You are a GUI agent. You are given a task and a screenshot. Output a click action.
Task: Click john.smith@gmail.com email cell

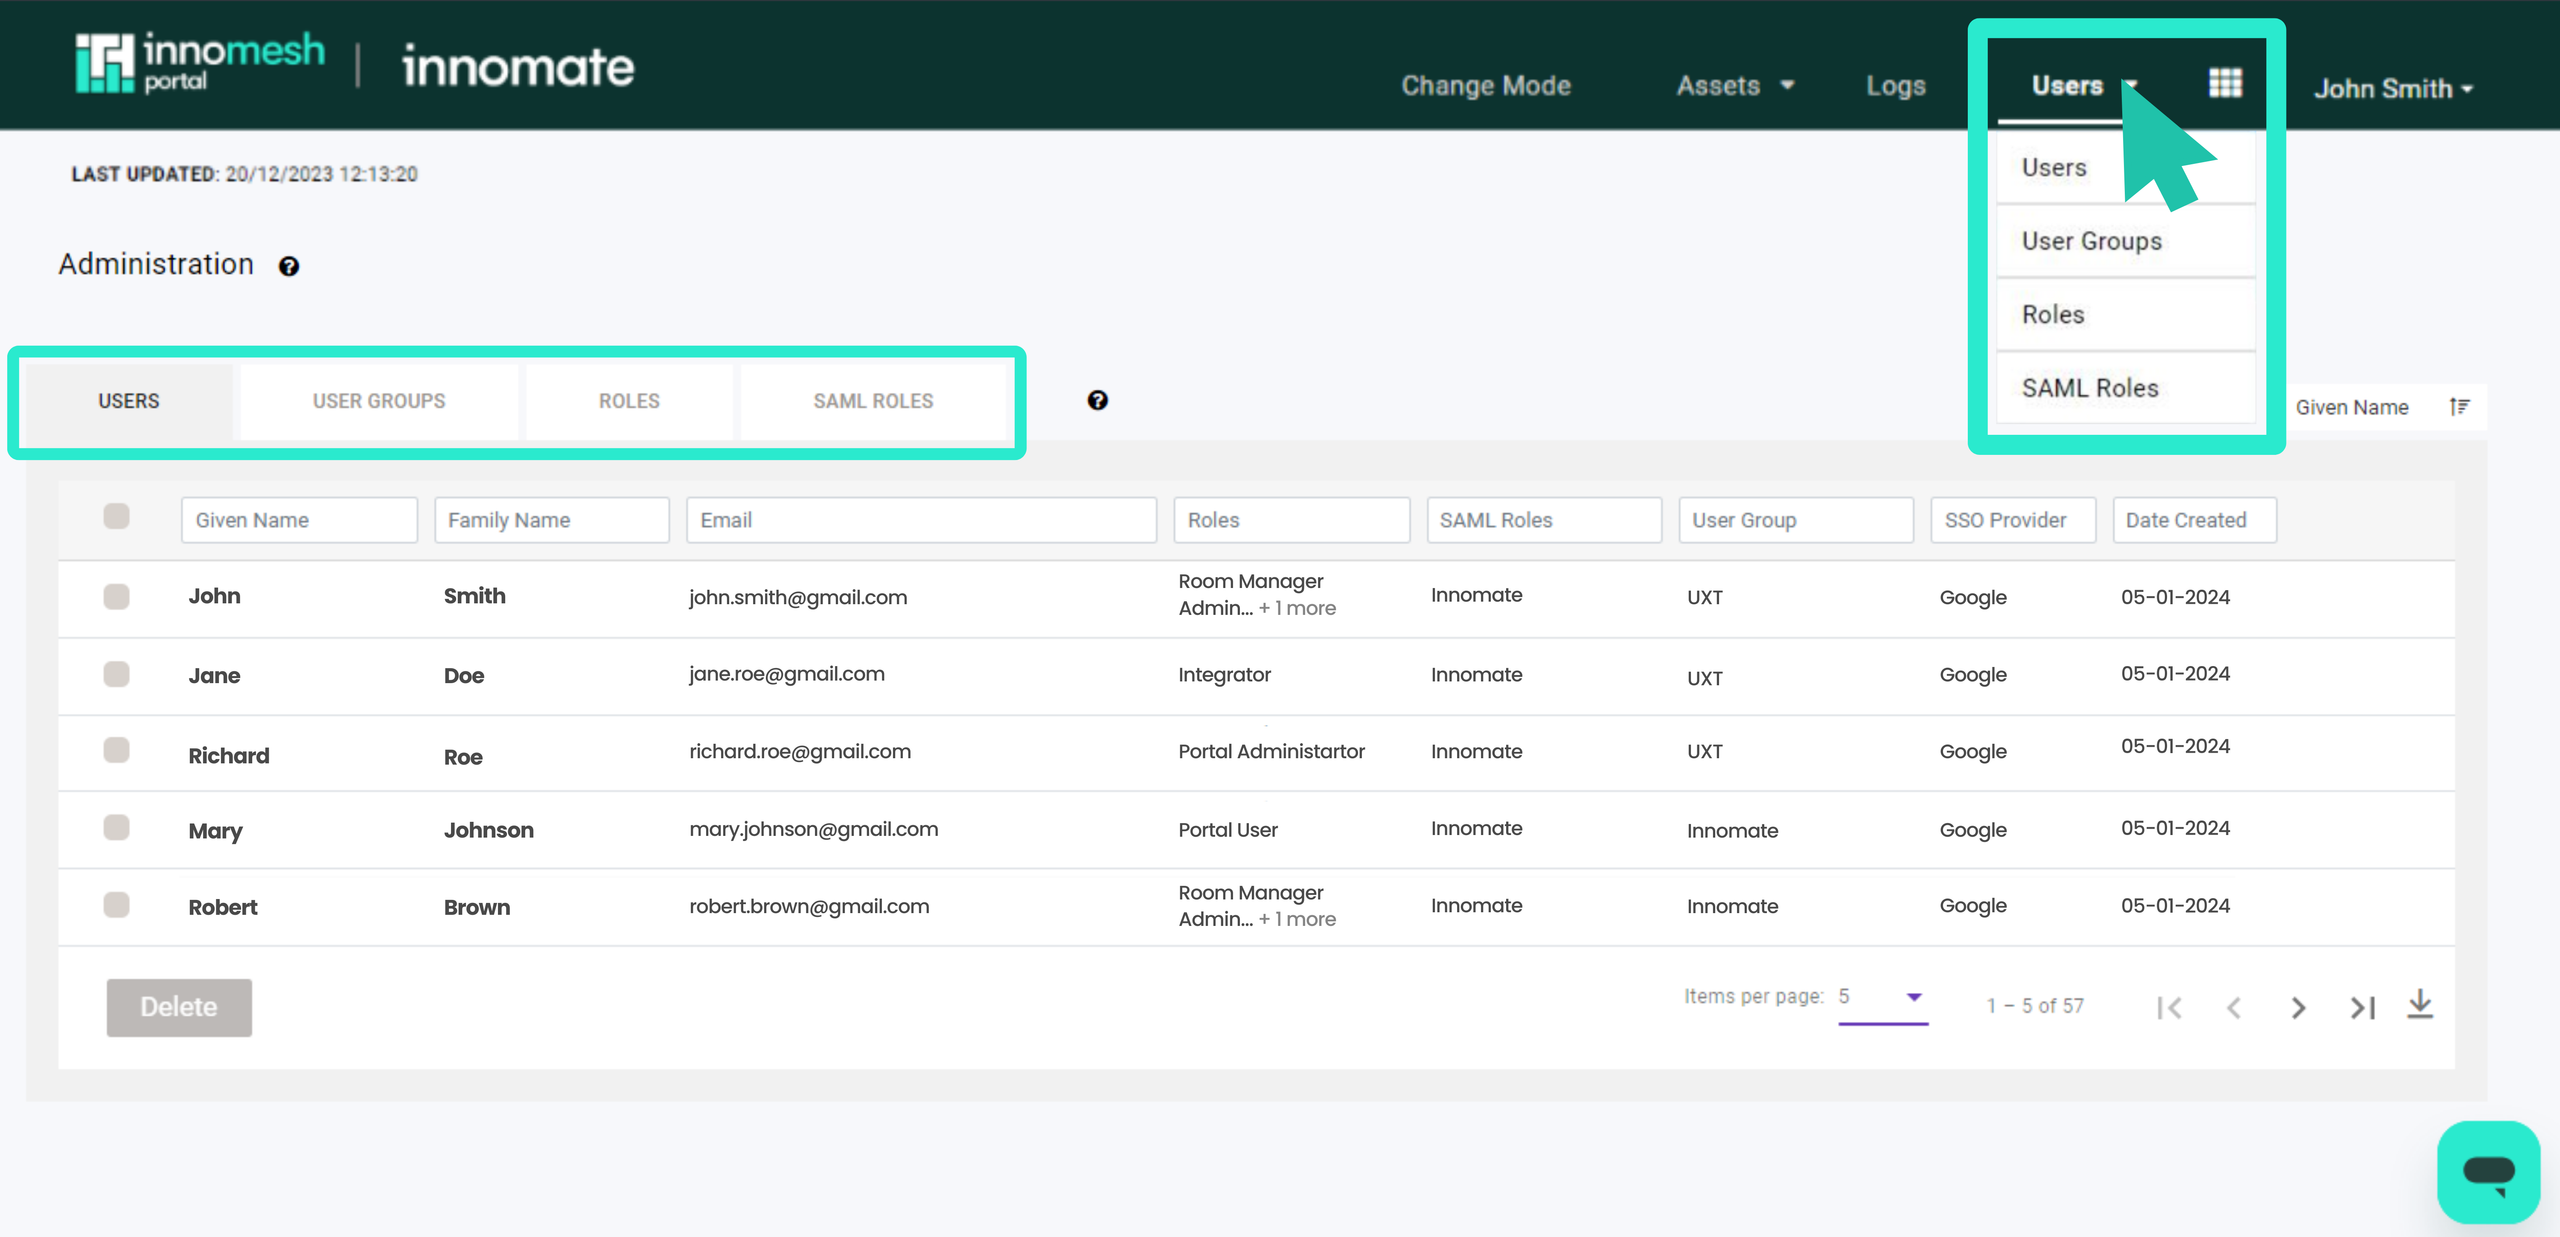[x=798, y=597]
